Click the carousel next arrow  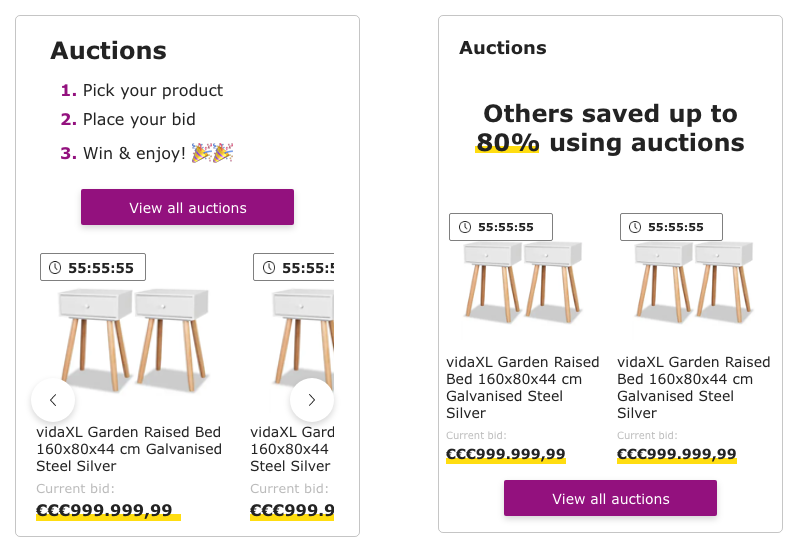point(311,400)
